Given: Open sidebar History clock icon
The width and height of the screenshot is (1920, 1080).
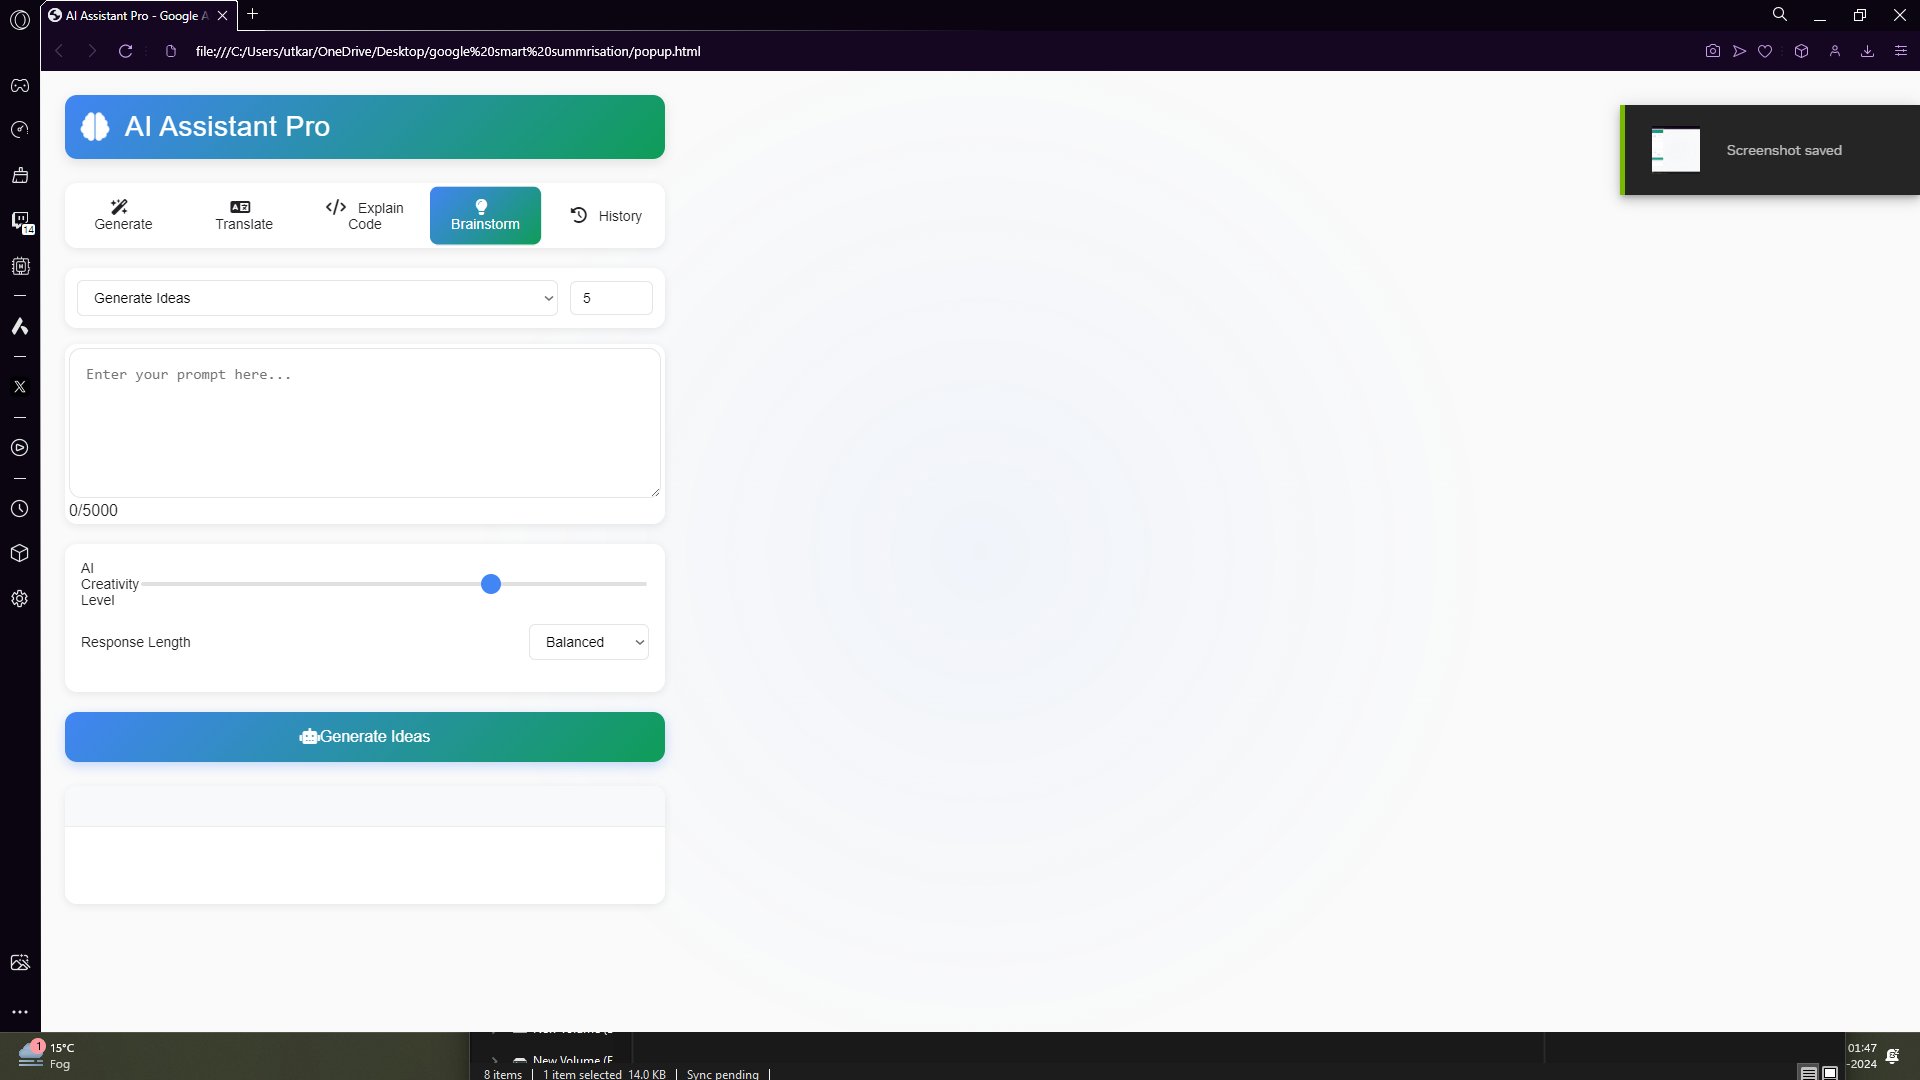Looking at the screenshot, I should [20, 509].
